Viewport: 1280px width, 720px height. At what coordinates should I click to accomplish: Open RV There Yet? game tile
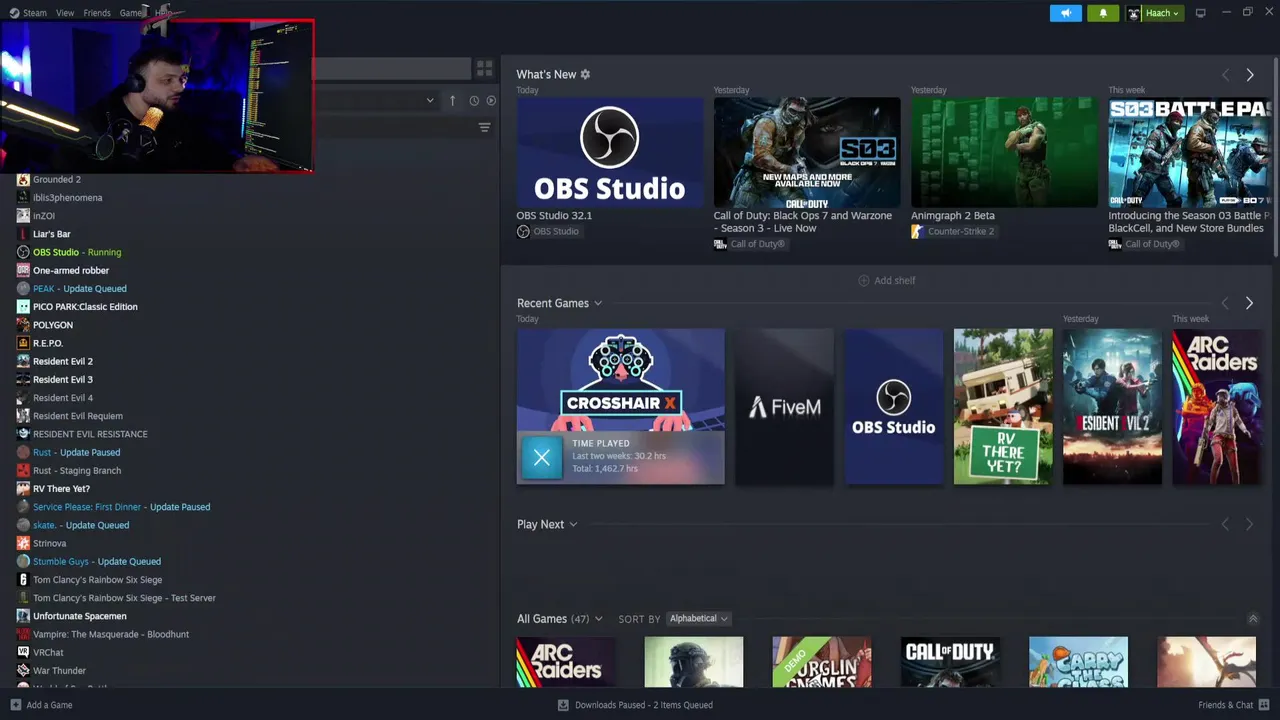click(x=1003, y=407)
